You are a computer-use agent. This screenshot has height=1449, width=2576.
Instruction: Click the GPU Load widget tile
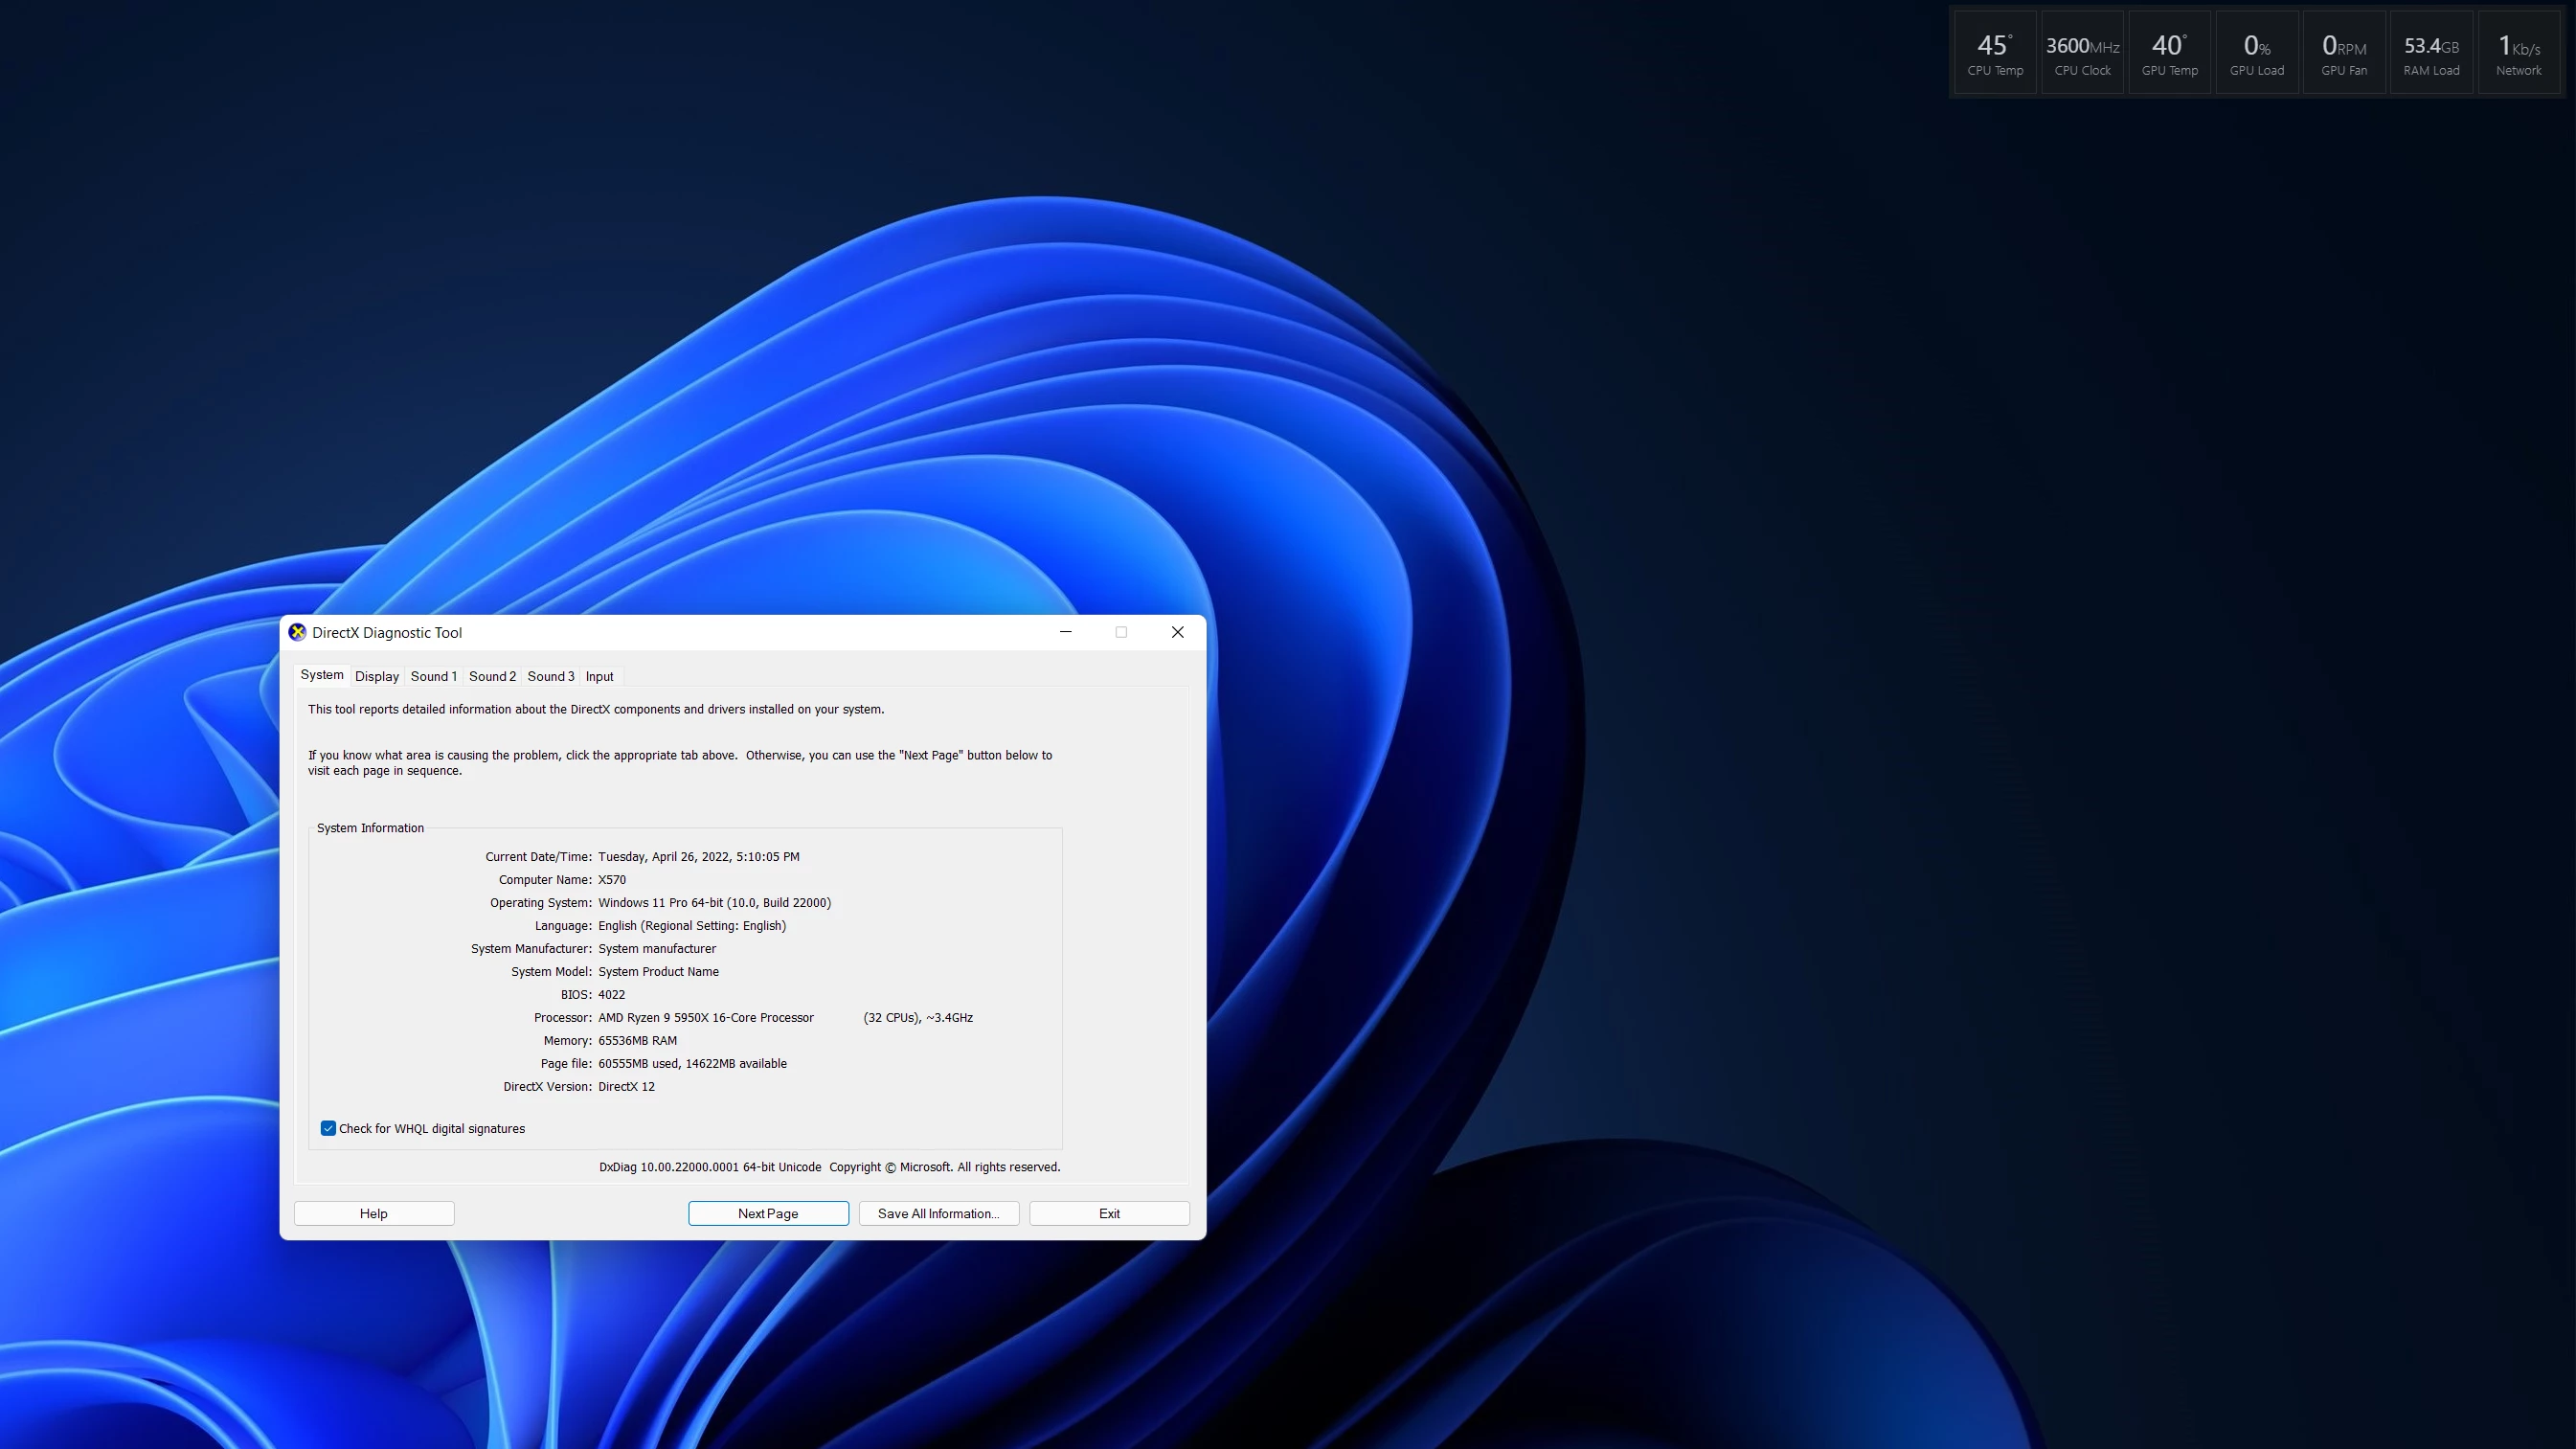pyautogui.click(x=2256, y=54)
